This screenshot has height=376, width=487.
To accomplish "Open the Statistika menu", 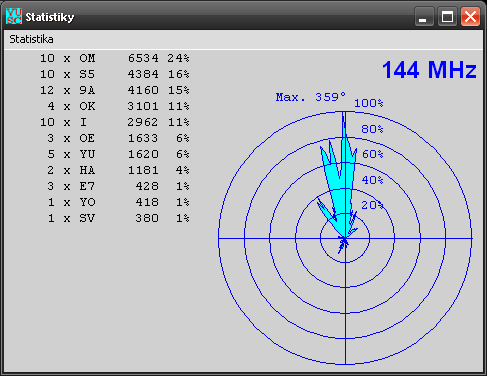I will (x=31, y=39).
